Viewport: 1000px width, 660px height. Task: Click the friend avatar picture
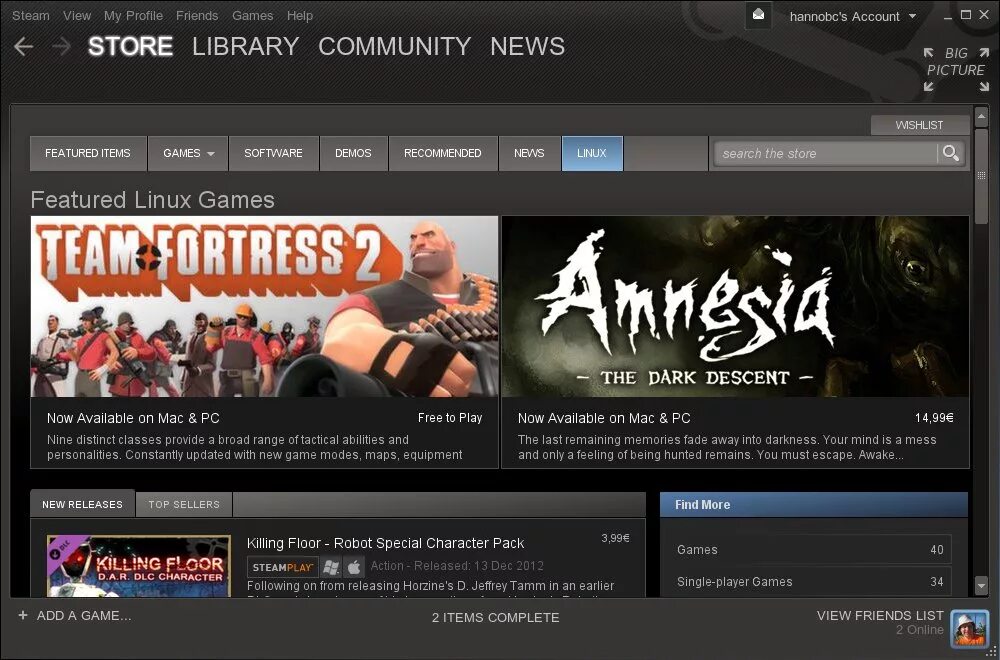coord(969,628)
